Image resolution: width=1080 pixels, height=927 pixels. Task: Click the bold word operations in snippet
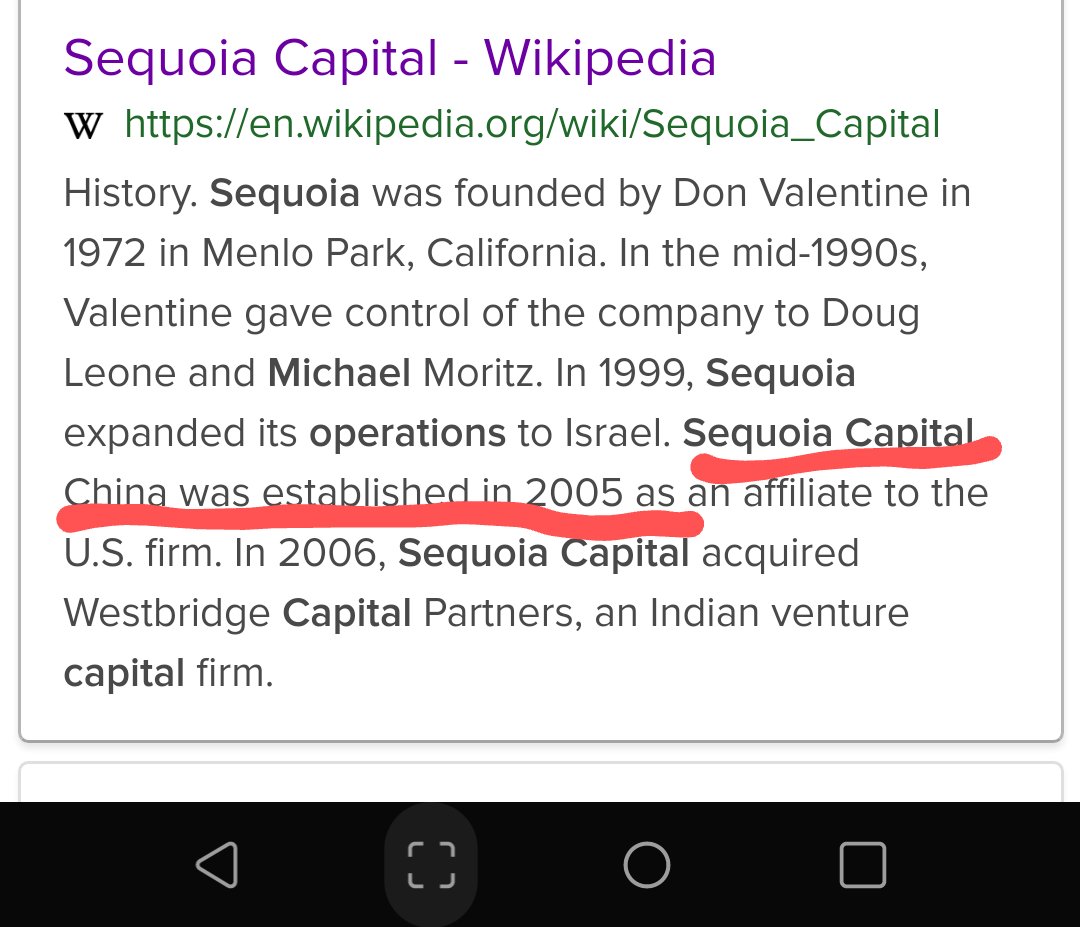coord(407,433)
